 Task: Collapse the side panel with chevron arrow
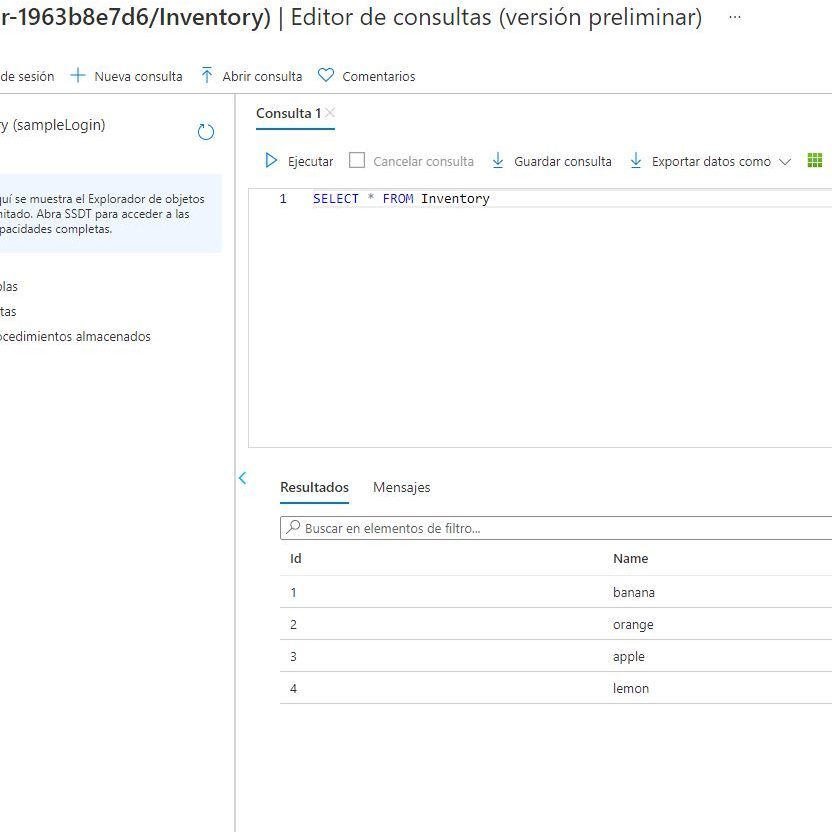coord(242,478)
